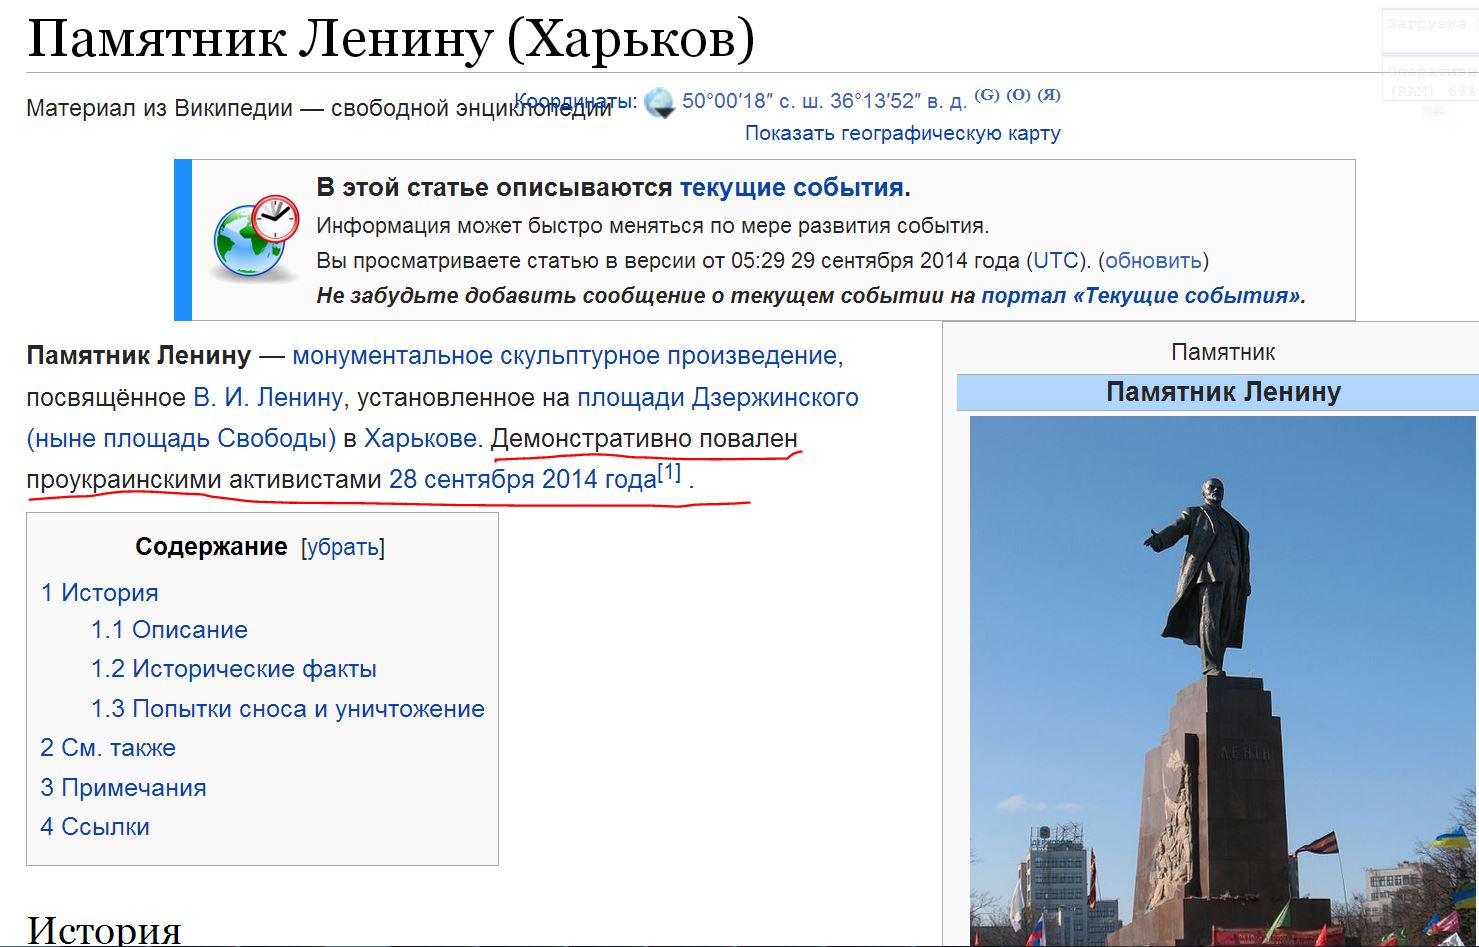1479x947 pixels.
Task: Go to '1.2 Исторические факты' section
Action: (233, 669)
